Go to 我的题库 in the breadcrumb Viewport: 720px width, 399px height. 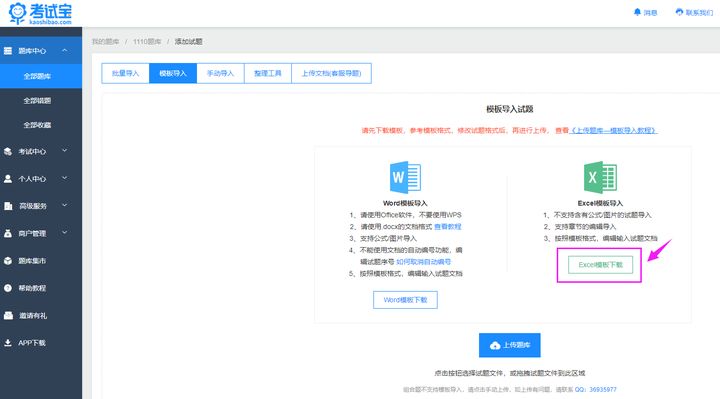105,42
